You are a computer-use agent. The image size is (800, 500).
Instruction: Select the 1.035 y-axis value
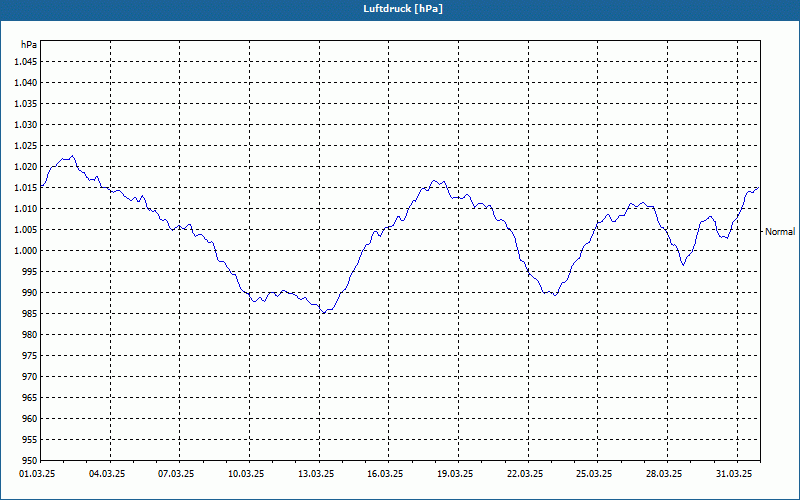(26, 104)
